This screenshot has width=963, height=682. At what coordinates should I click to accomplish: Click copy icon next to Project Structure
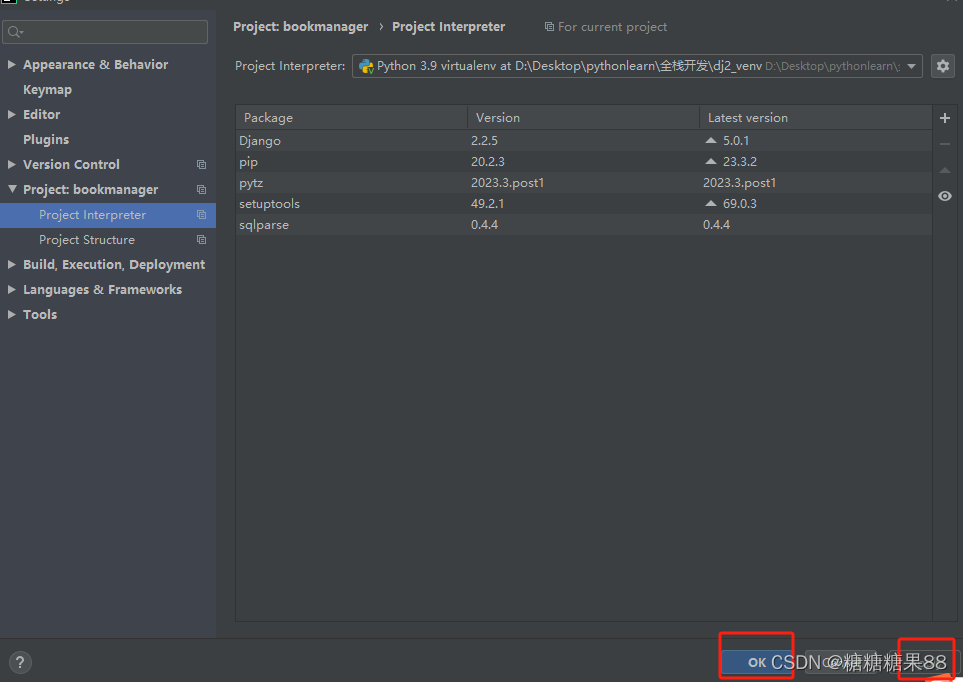pyautogui.click(x=201, y=240)
